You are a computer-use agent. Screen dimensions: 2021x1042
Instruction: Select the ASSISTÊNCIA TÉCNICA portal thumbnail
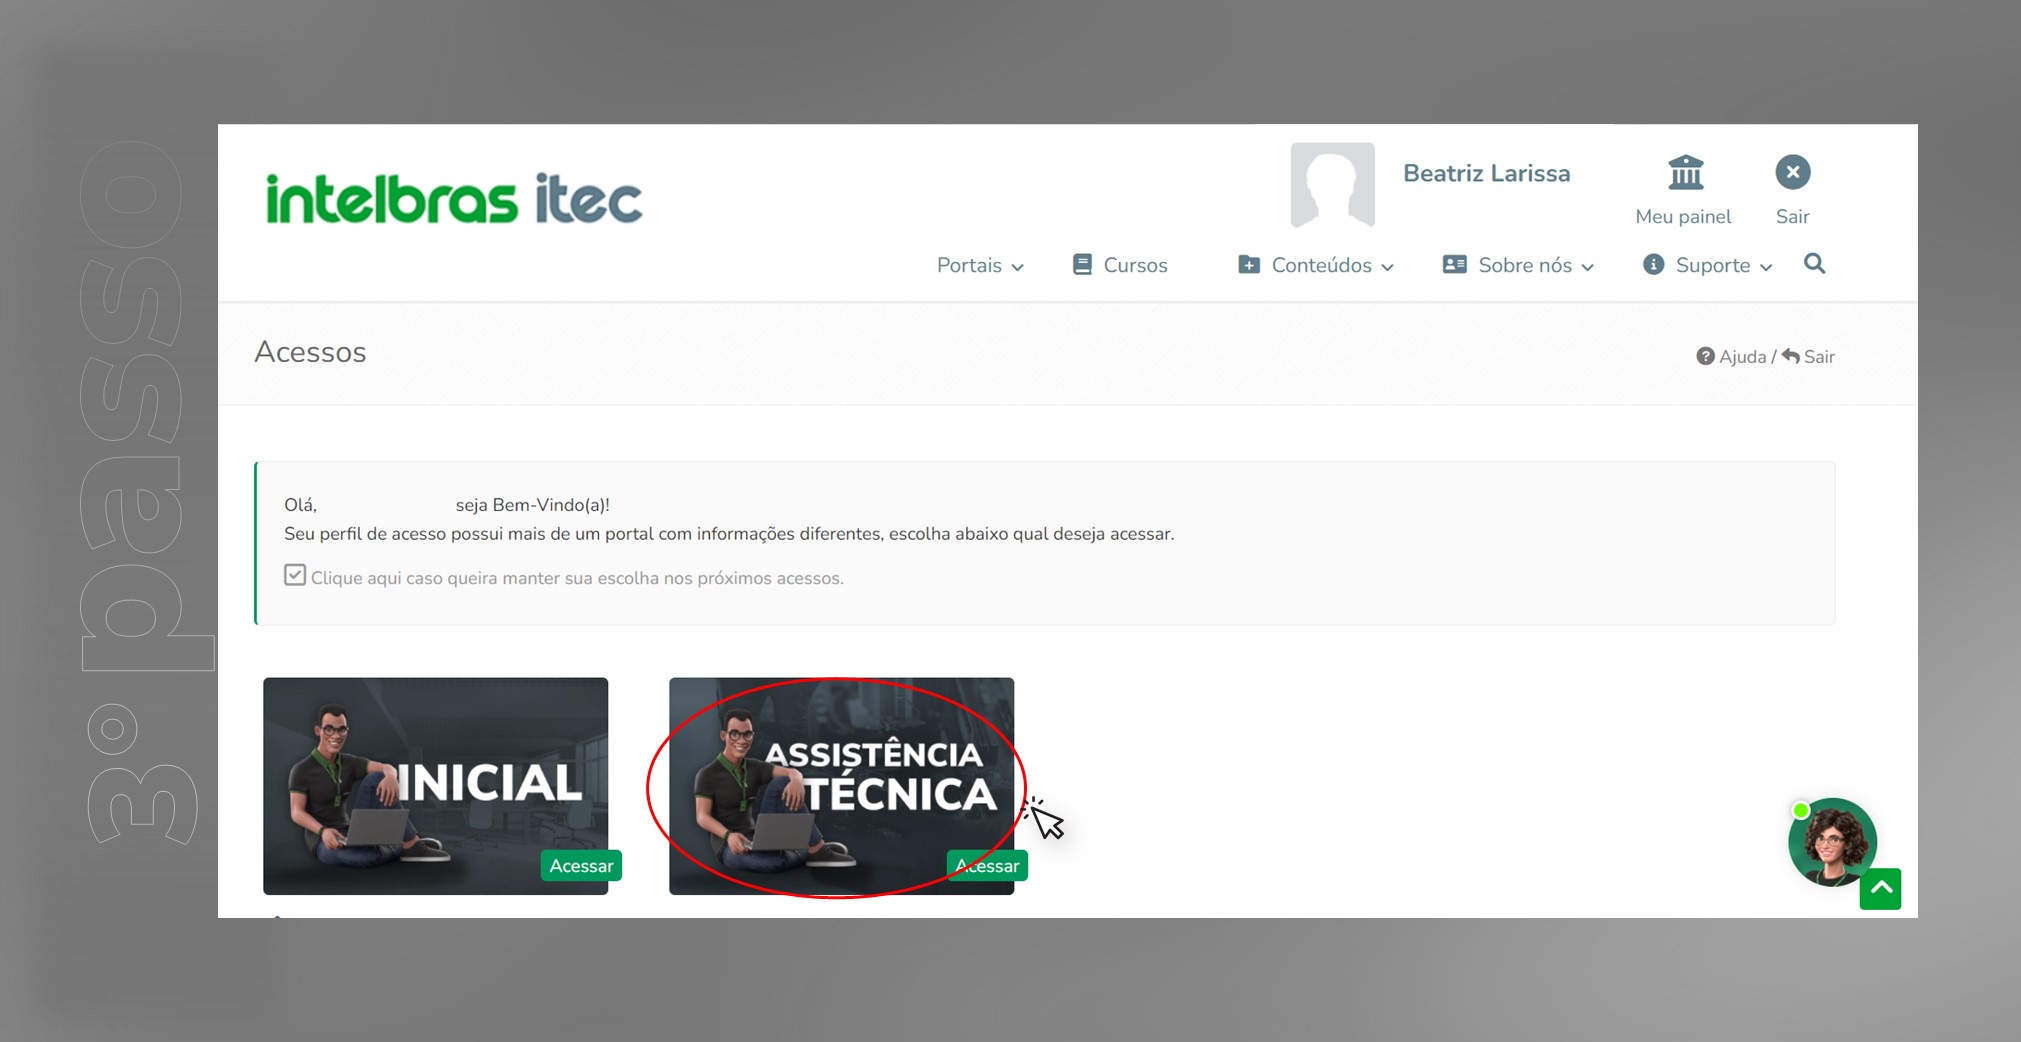(841, 785)
